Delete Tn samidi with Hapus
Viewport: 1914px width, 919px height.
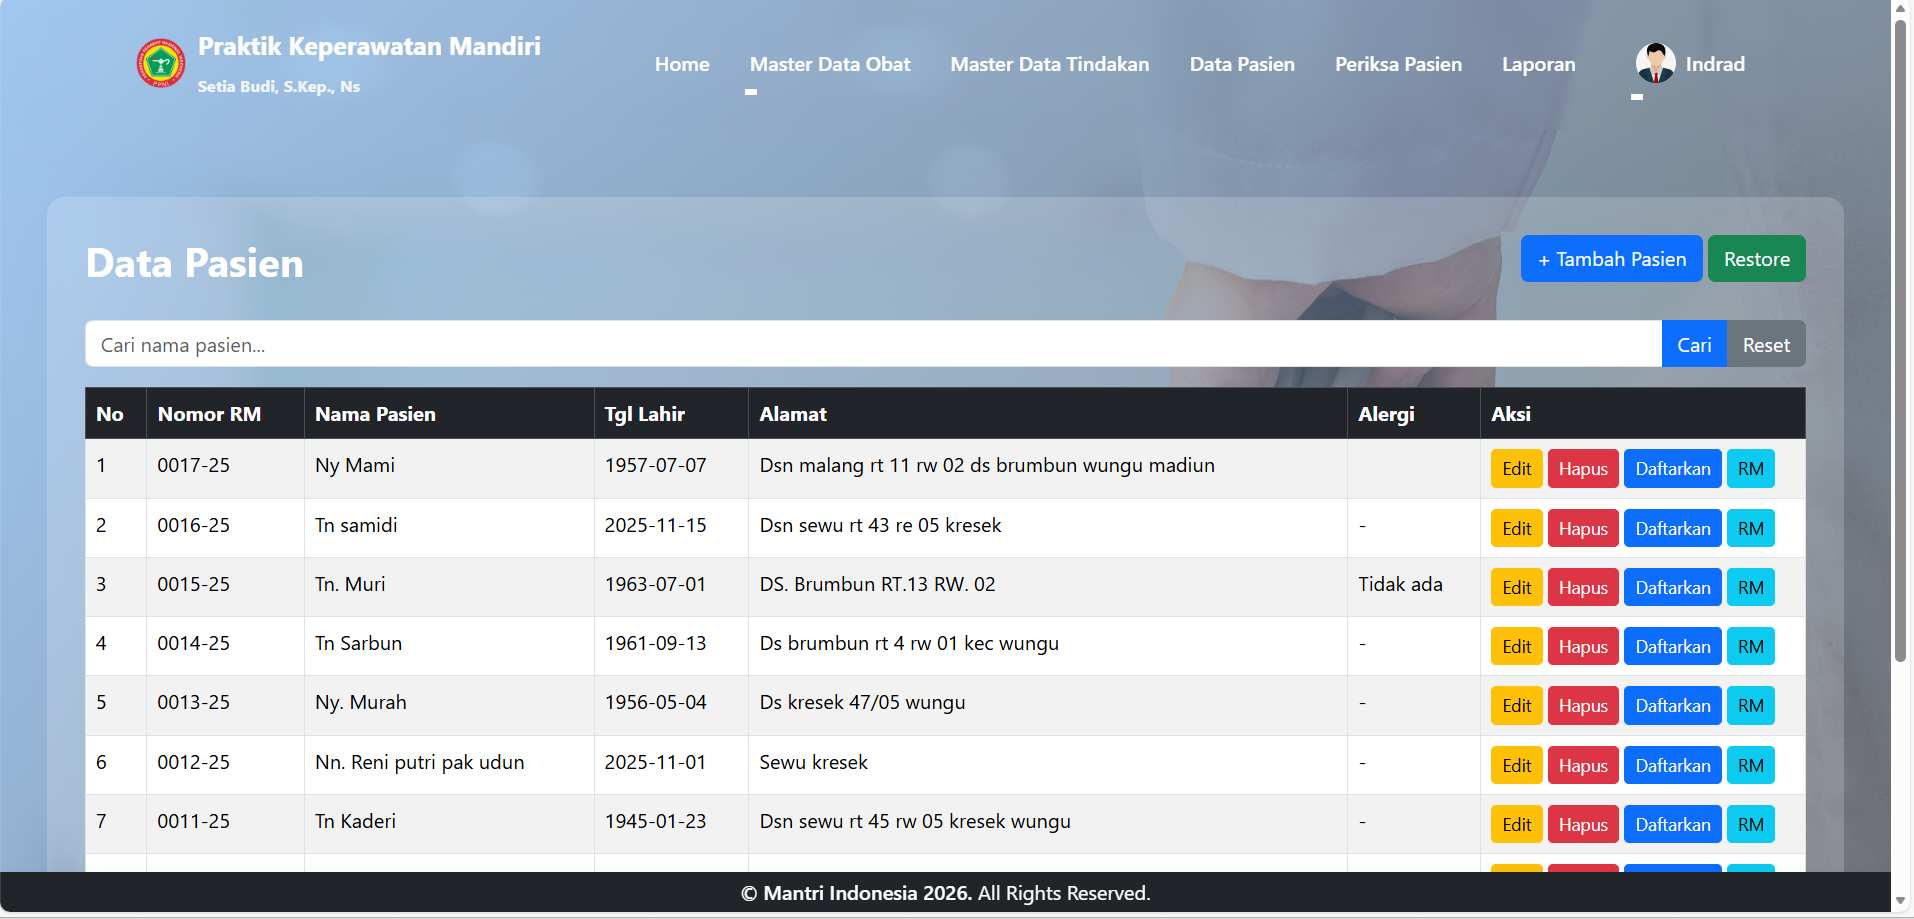(1582, 529)
